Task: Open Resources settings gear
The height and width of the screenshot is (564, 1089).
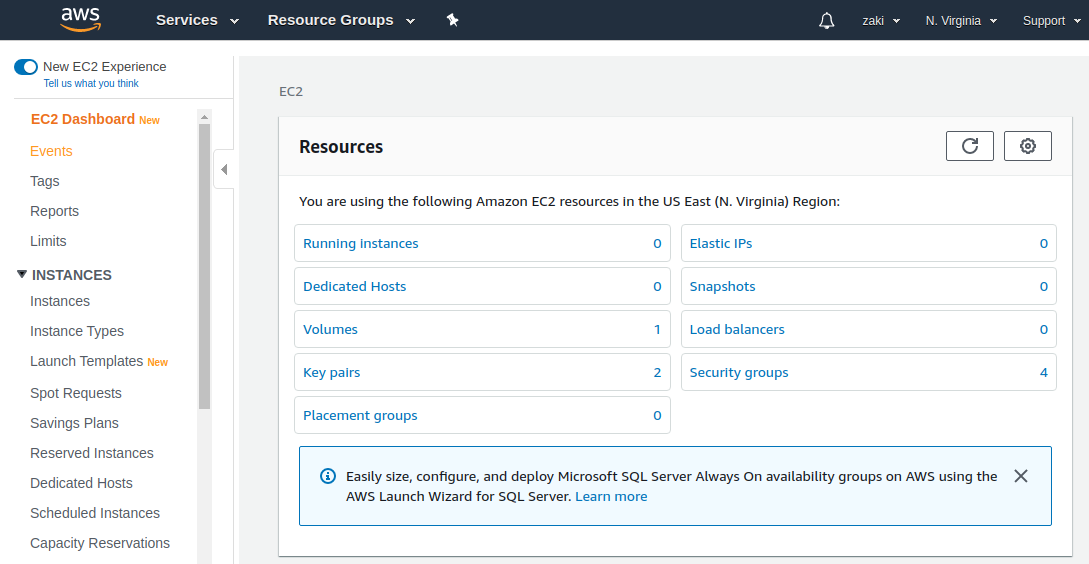Action: [1028, 146]
